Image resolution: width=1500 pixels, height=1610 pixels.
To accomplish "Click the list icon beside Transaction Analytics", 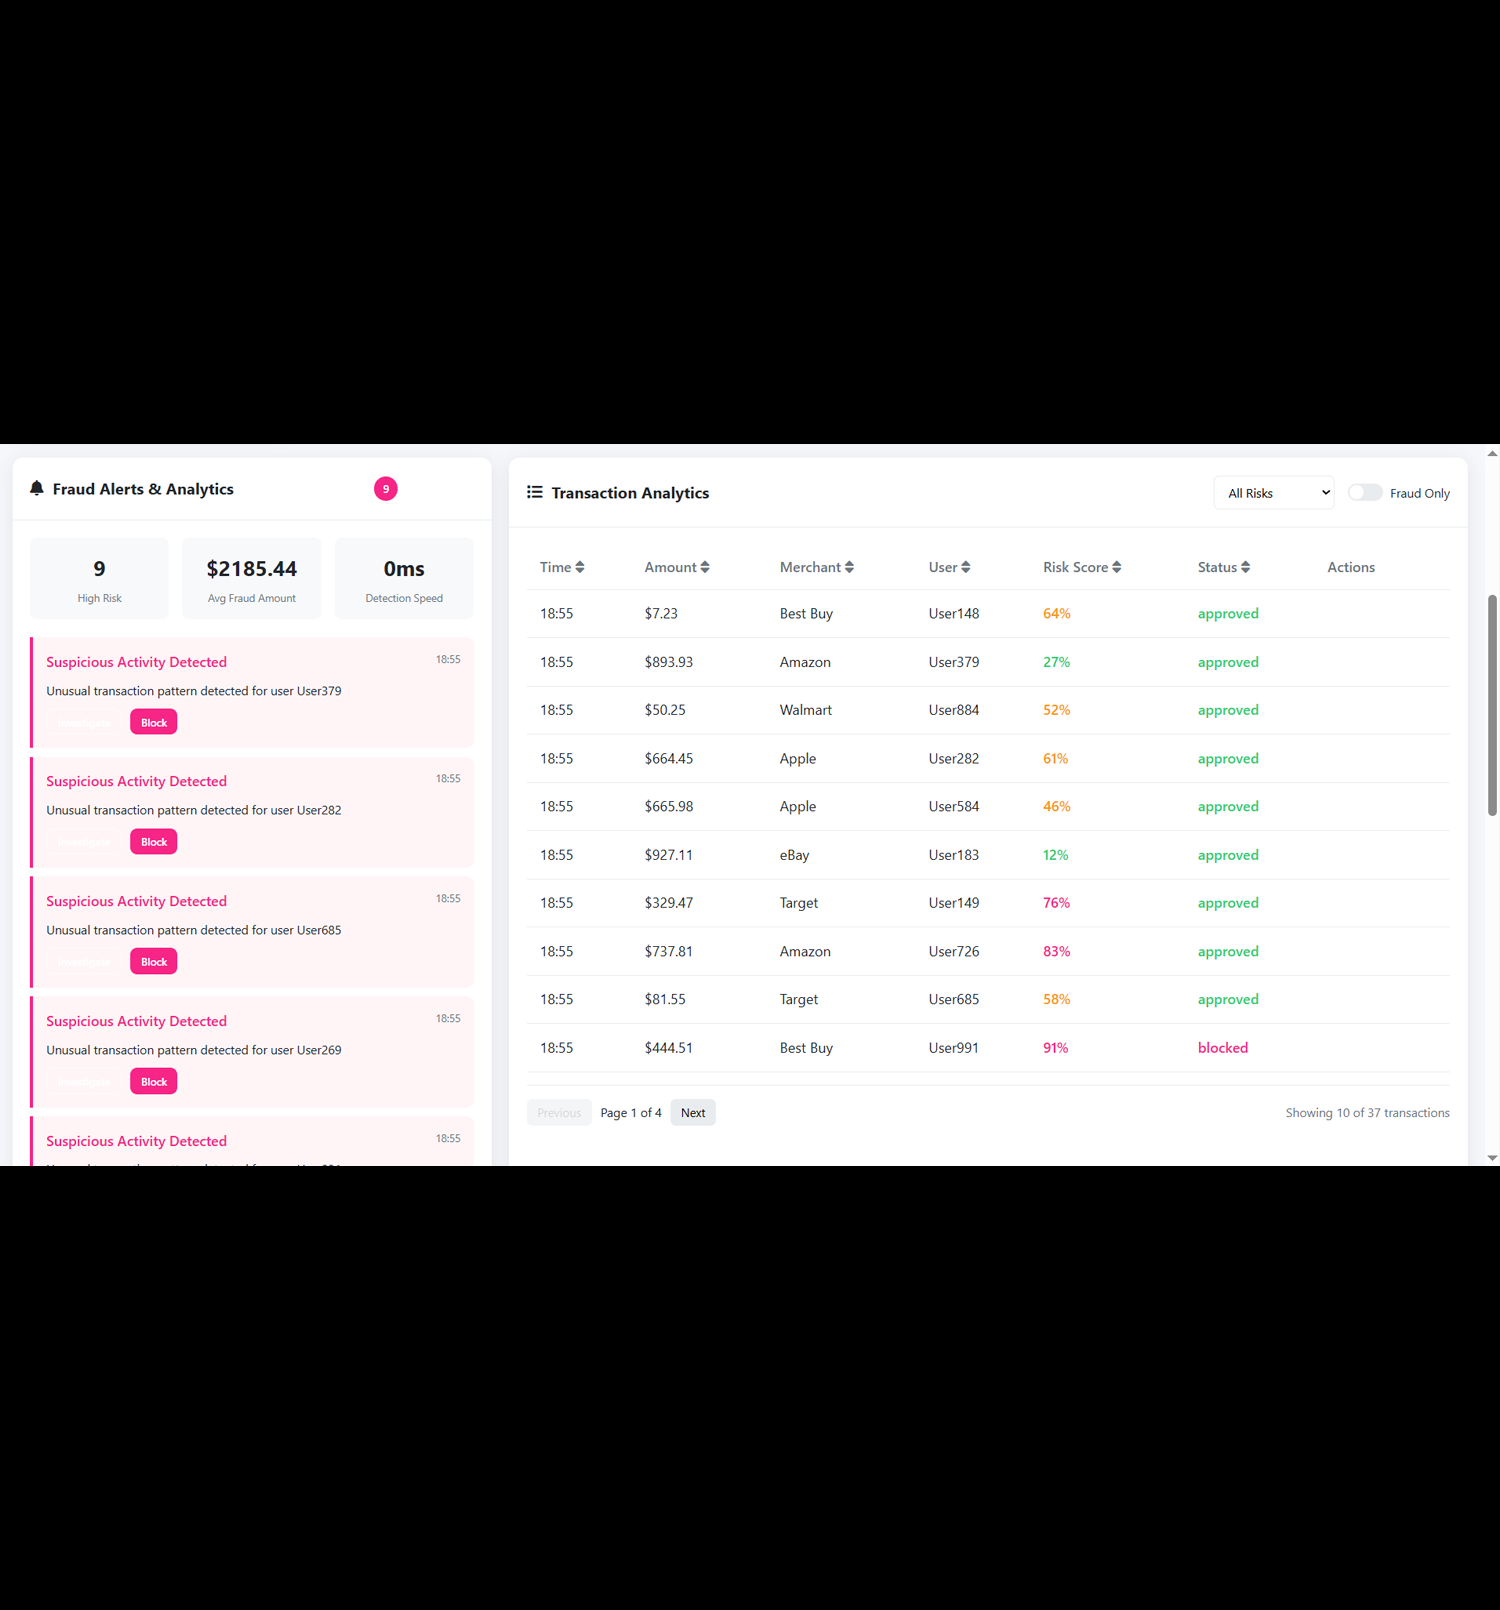I will coord(535,492).
